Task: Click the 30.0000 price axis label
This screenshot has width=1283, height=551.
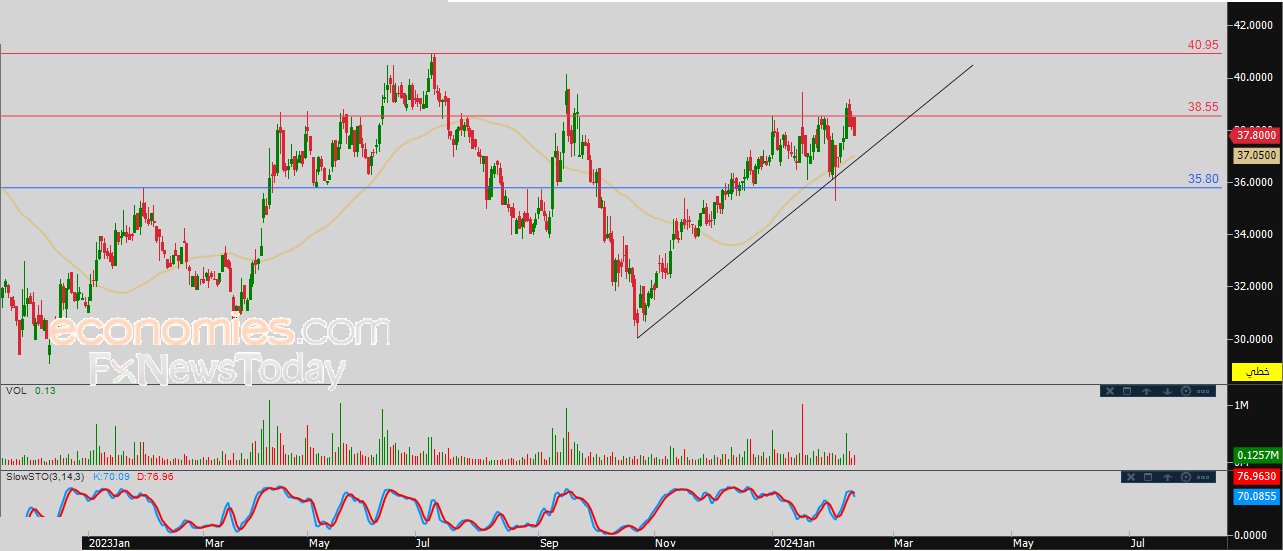Action: coord(1254,339)
